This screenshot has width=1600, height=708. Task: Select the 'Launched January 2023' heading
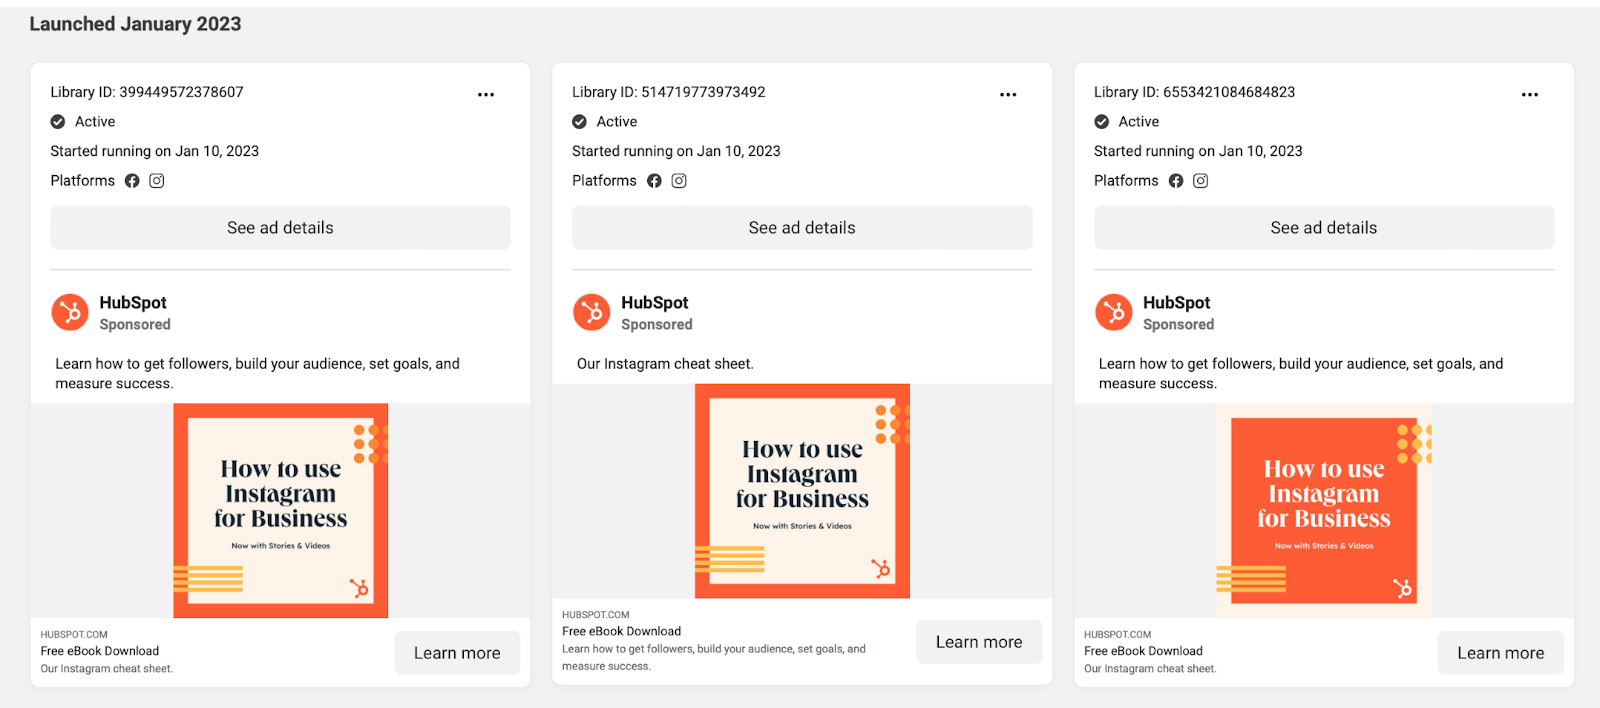(135, 24)
